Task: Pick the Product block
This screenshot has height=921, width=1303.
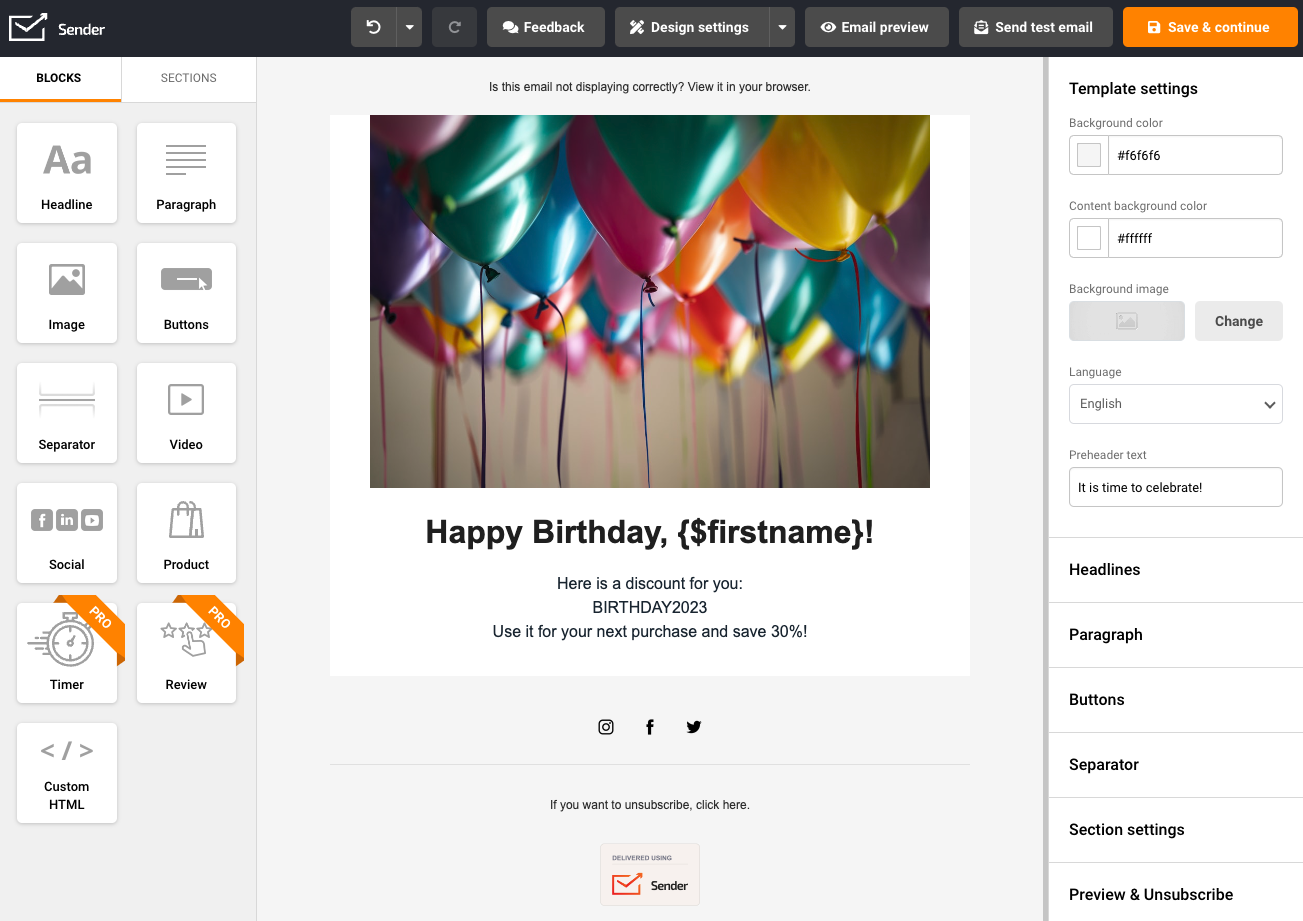Action: 186,533
